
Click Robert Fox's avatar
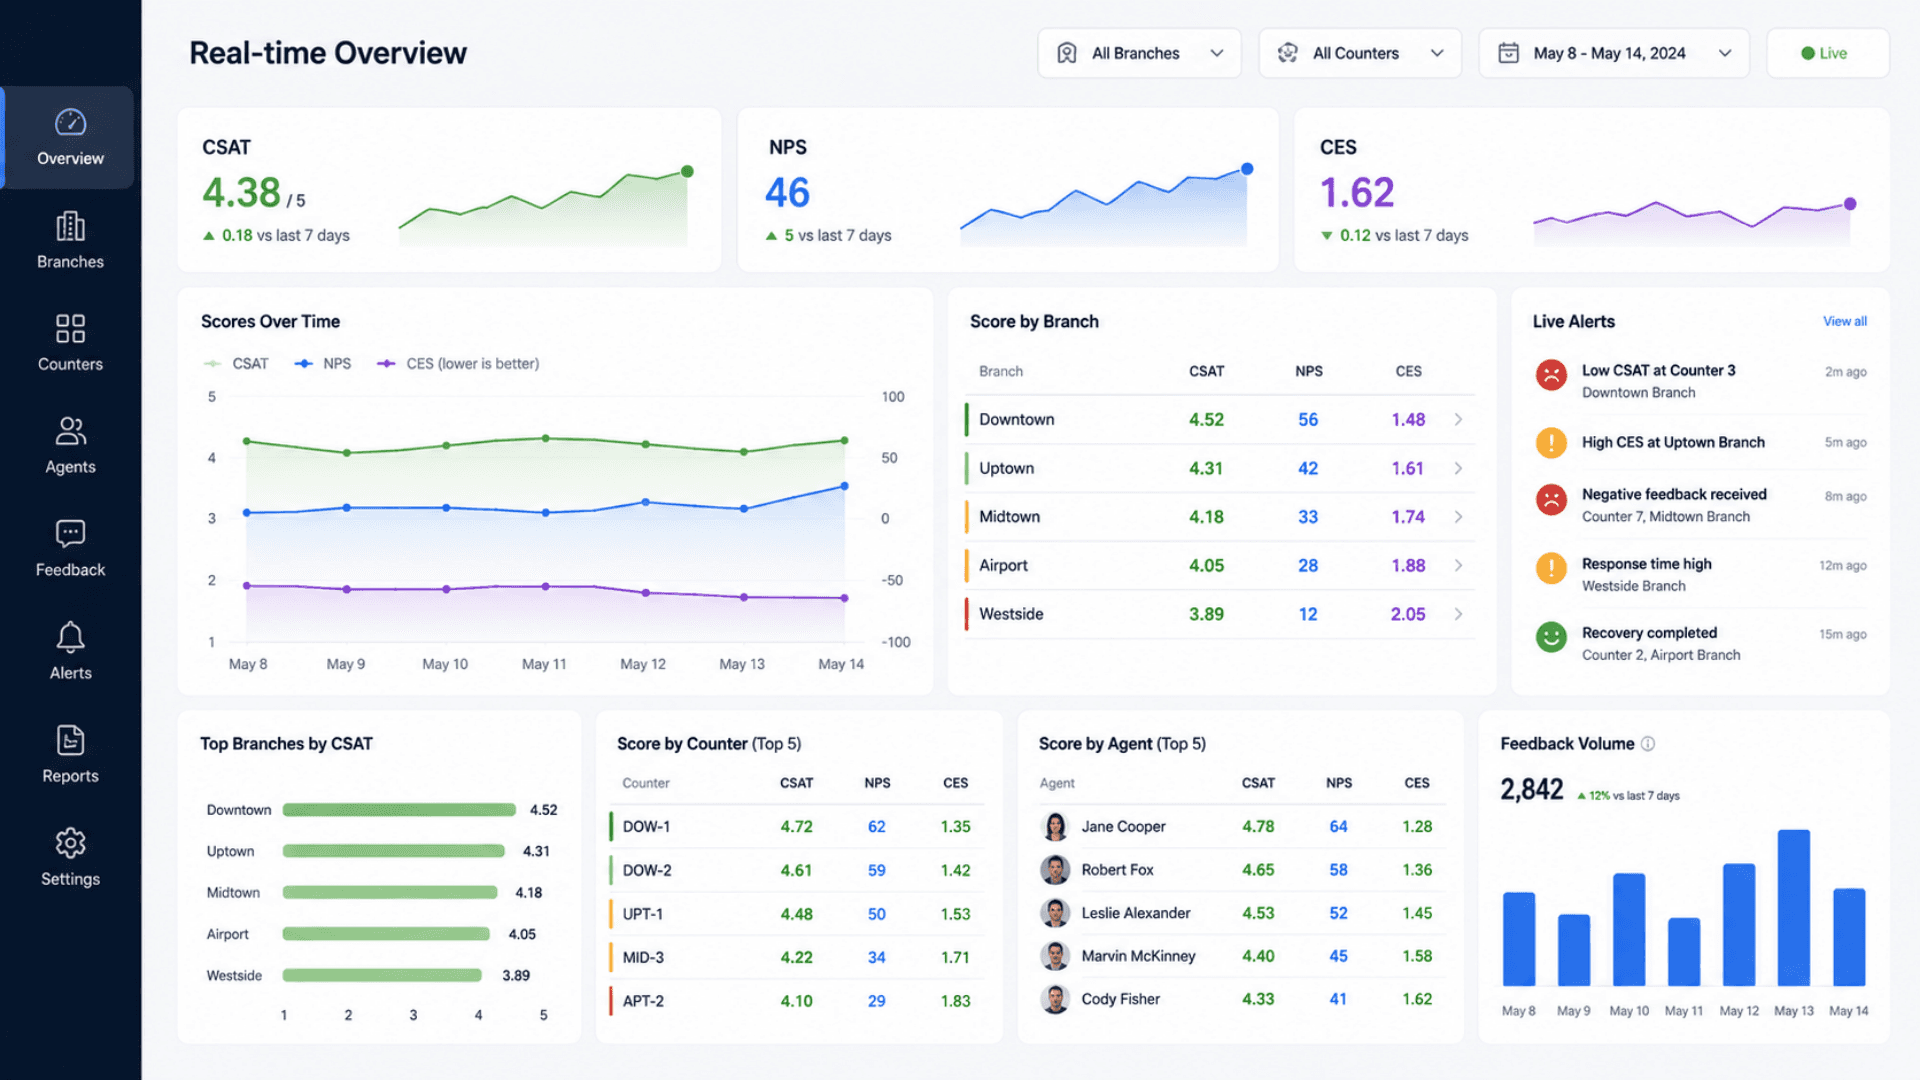1055,870
